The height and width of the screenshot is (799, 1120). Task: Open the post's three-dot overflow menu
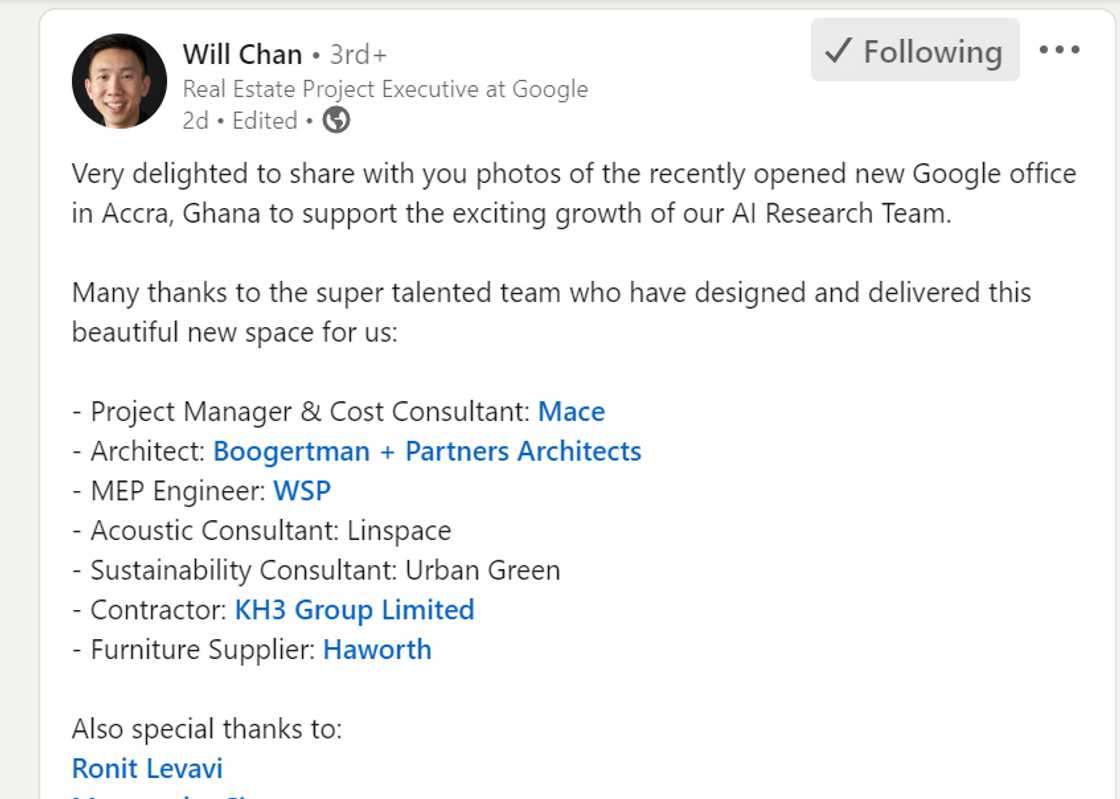point(1059,49)
